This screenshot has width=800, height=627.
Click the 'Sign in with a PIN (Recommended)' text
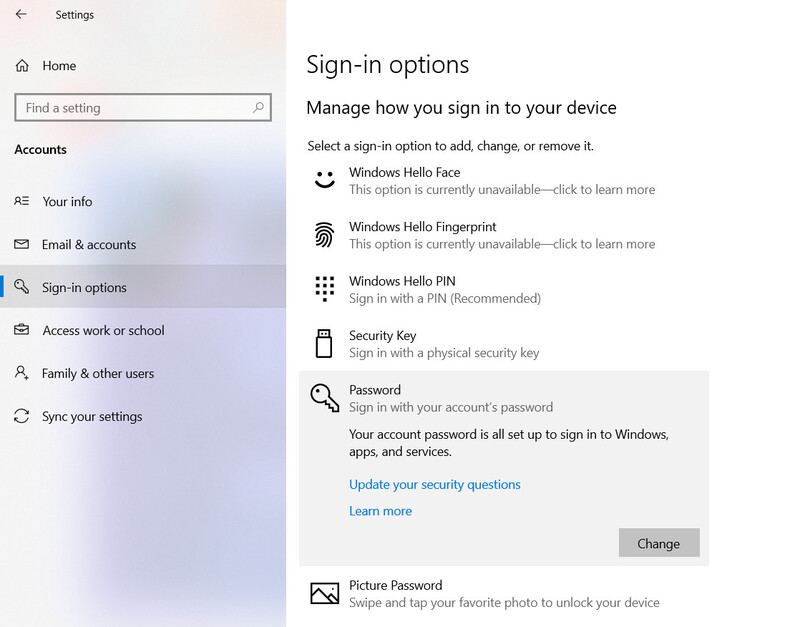tap(444, 298)
